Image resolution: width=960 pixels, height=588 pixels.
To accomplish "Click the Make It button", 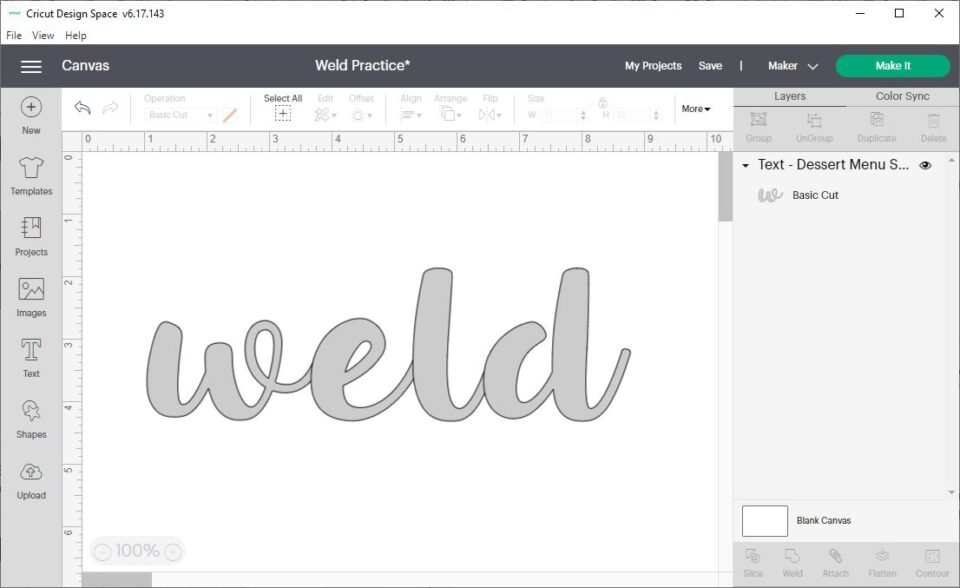I will click(x=893, y=65).
